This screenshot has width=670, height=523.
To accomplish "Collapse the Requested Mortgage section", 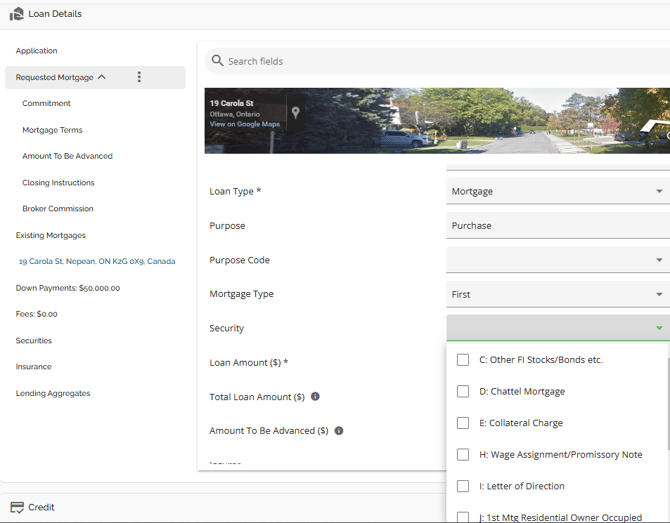I will (102, 77).
